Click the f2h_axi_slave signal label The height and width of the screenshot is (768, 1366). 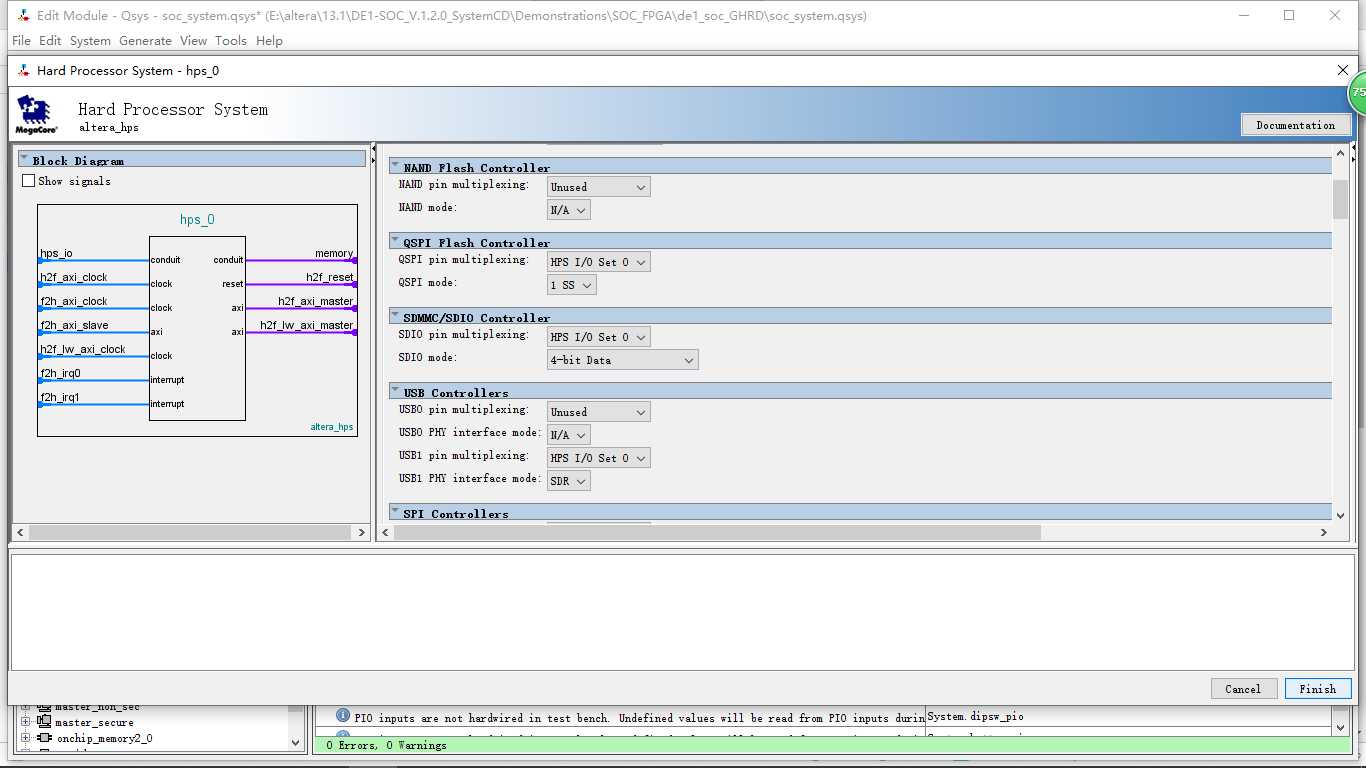tap(74, 325)
